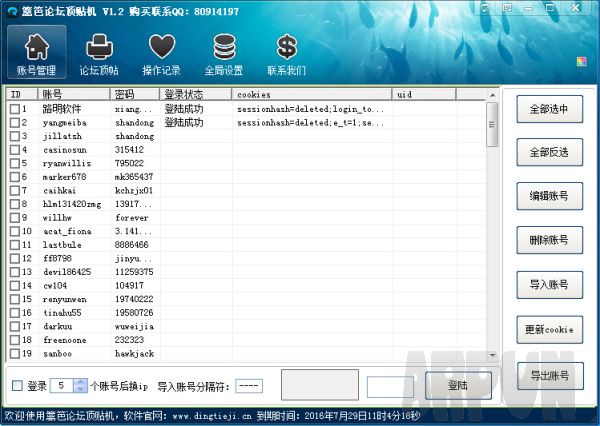Click the 更新cookie button

549,329
